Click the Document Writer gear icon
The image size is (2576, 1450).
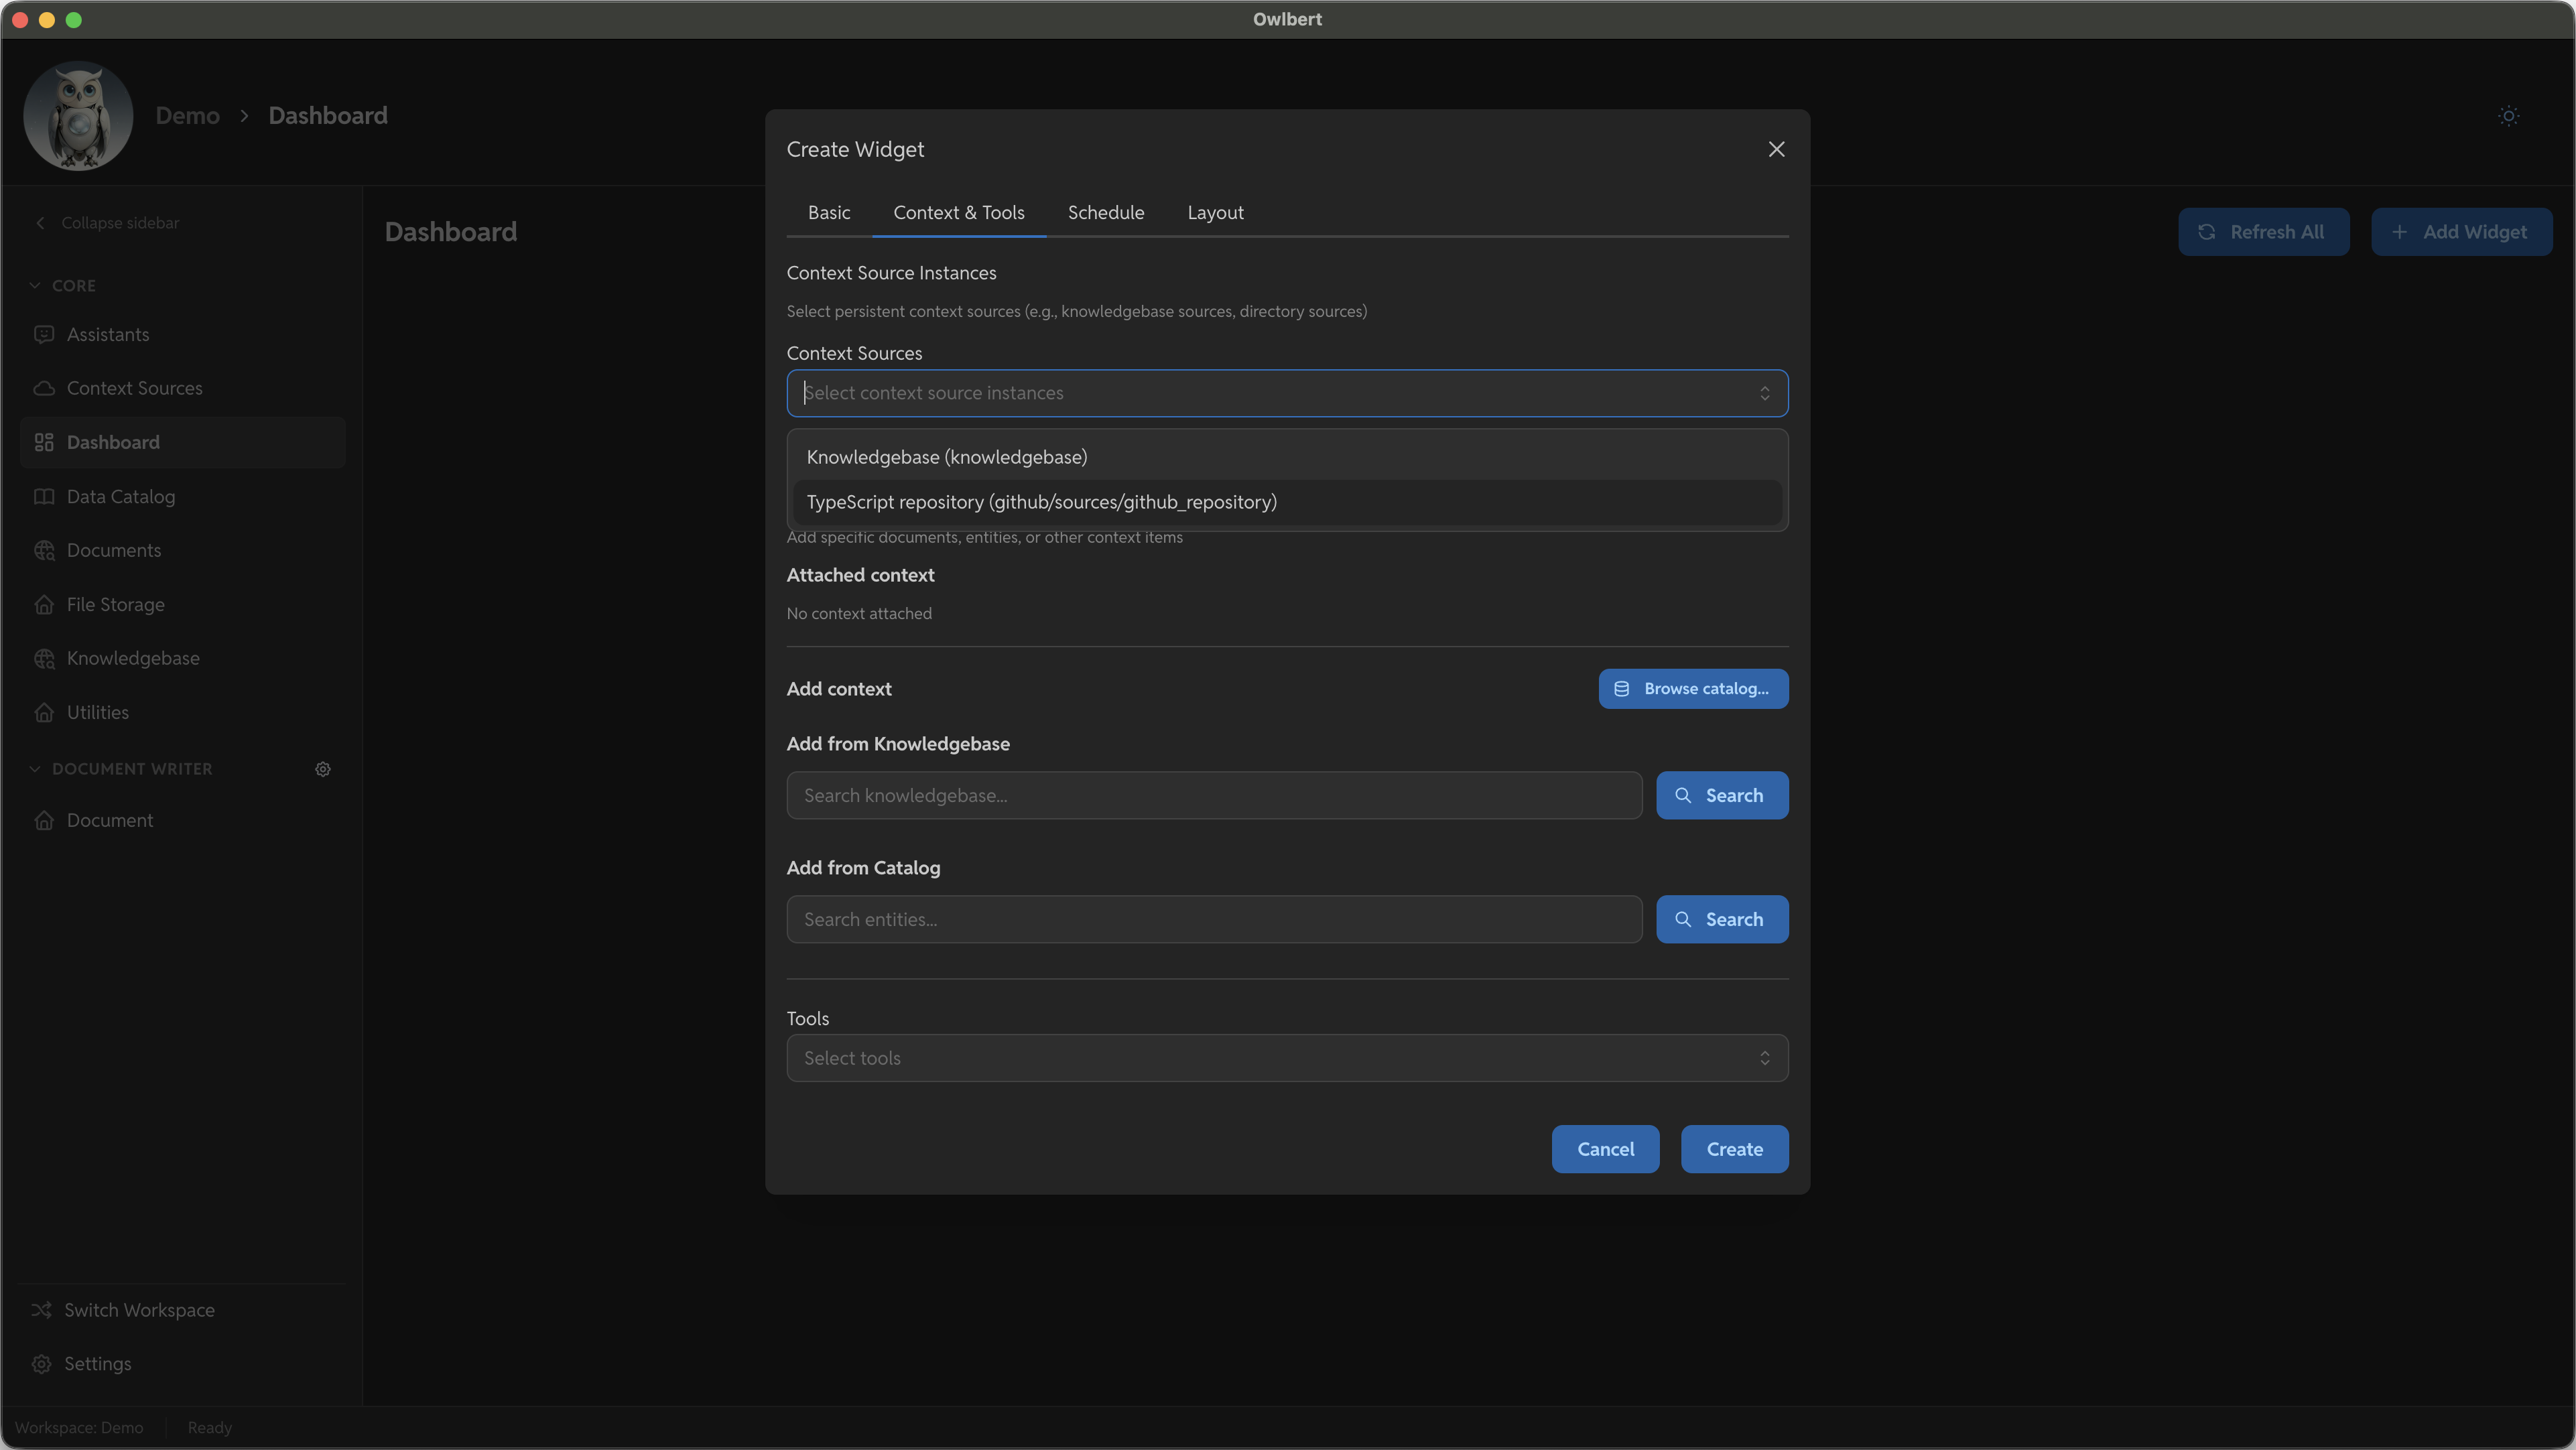[x=323, y=769]
